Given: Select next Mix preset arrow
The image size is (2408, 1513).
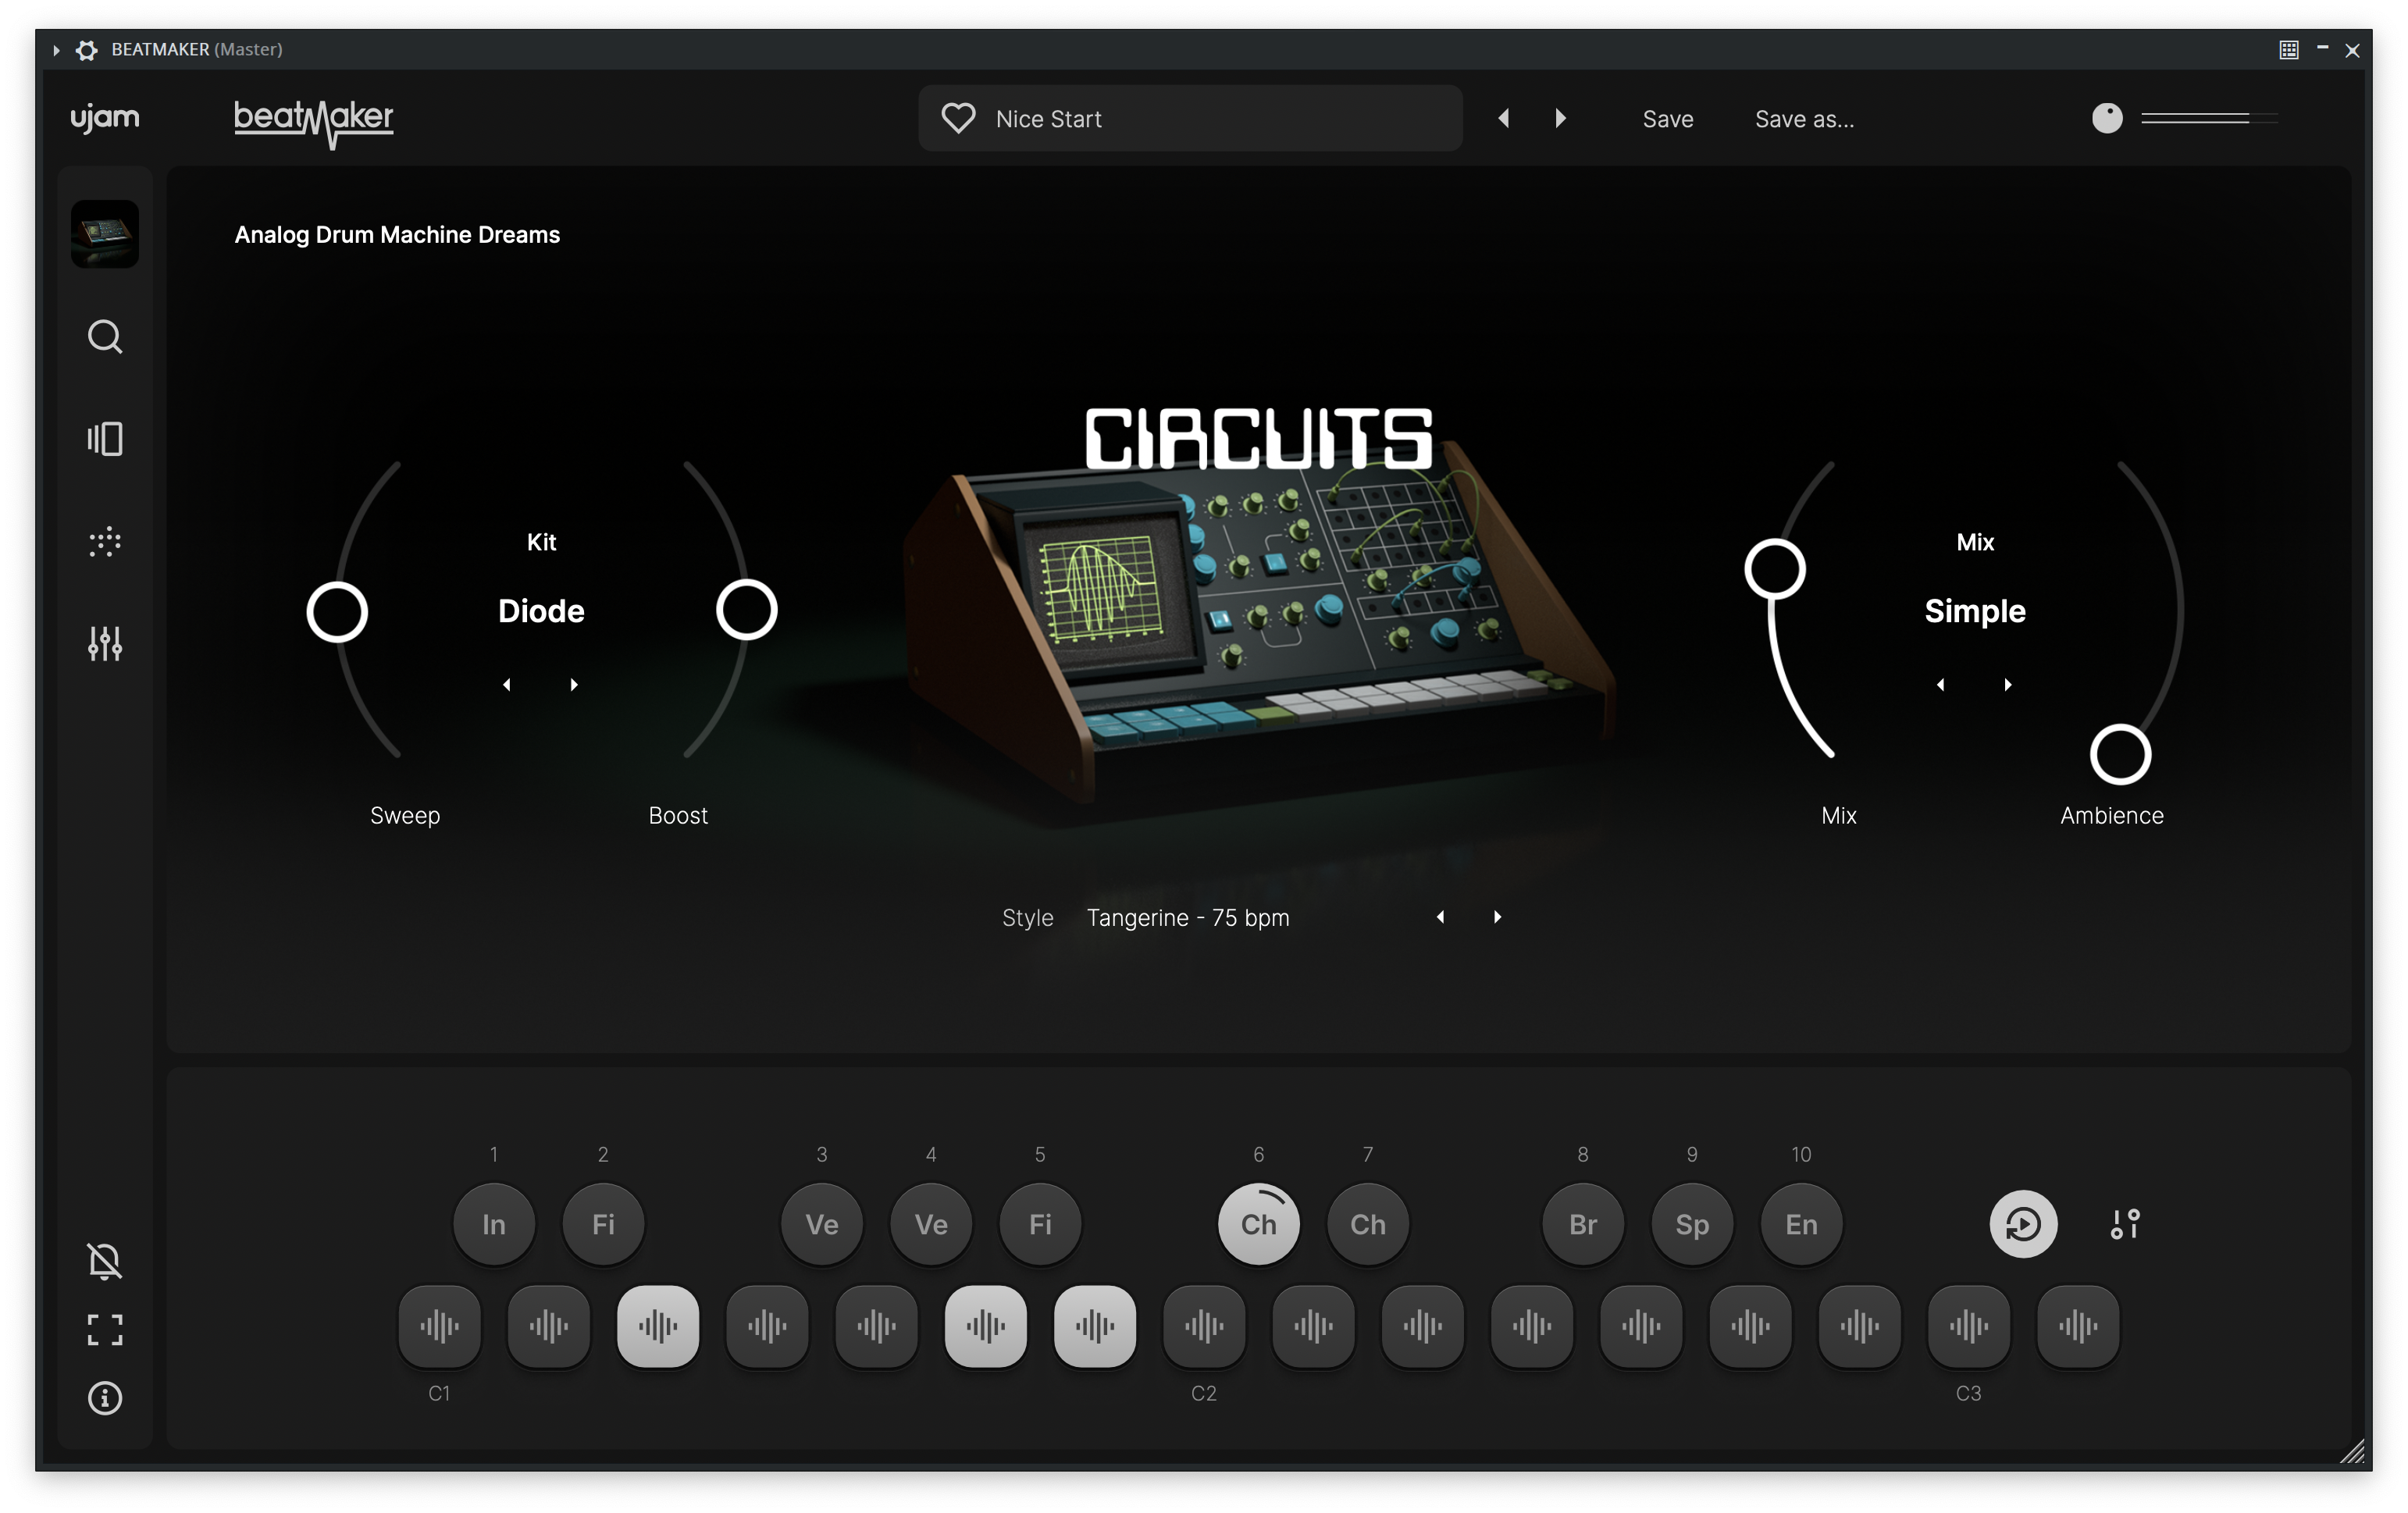Looking at the screenshot, I should tap(2008, 685).
